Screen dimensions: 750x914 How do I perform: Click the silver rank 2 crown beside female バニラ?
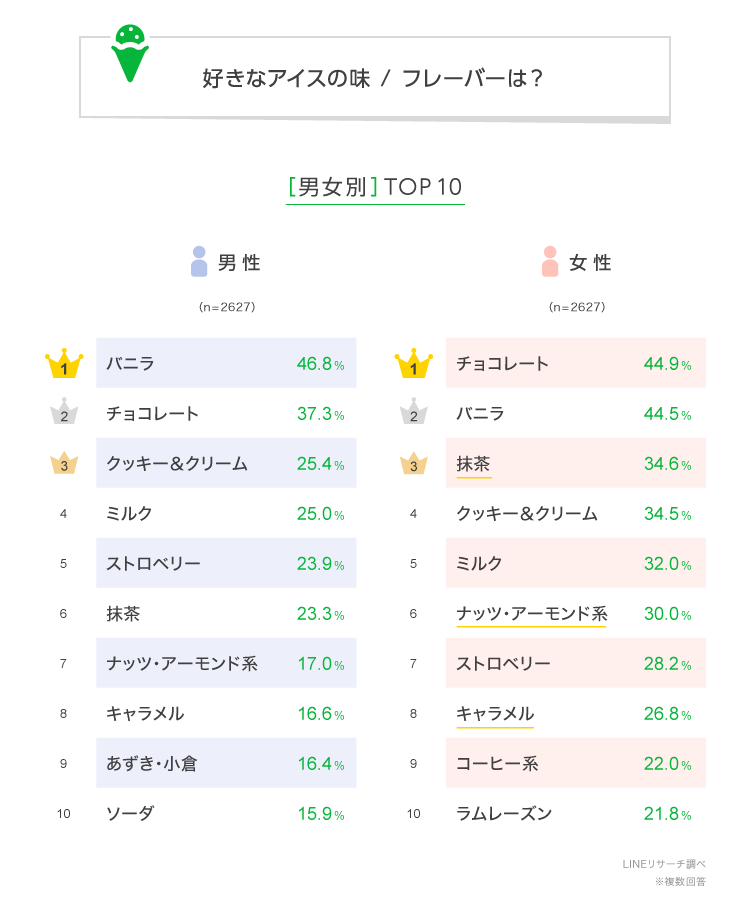click(413, 413)
